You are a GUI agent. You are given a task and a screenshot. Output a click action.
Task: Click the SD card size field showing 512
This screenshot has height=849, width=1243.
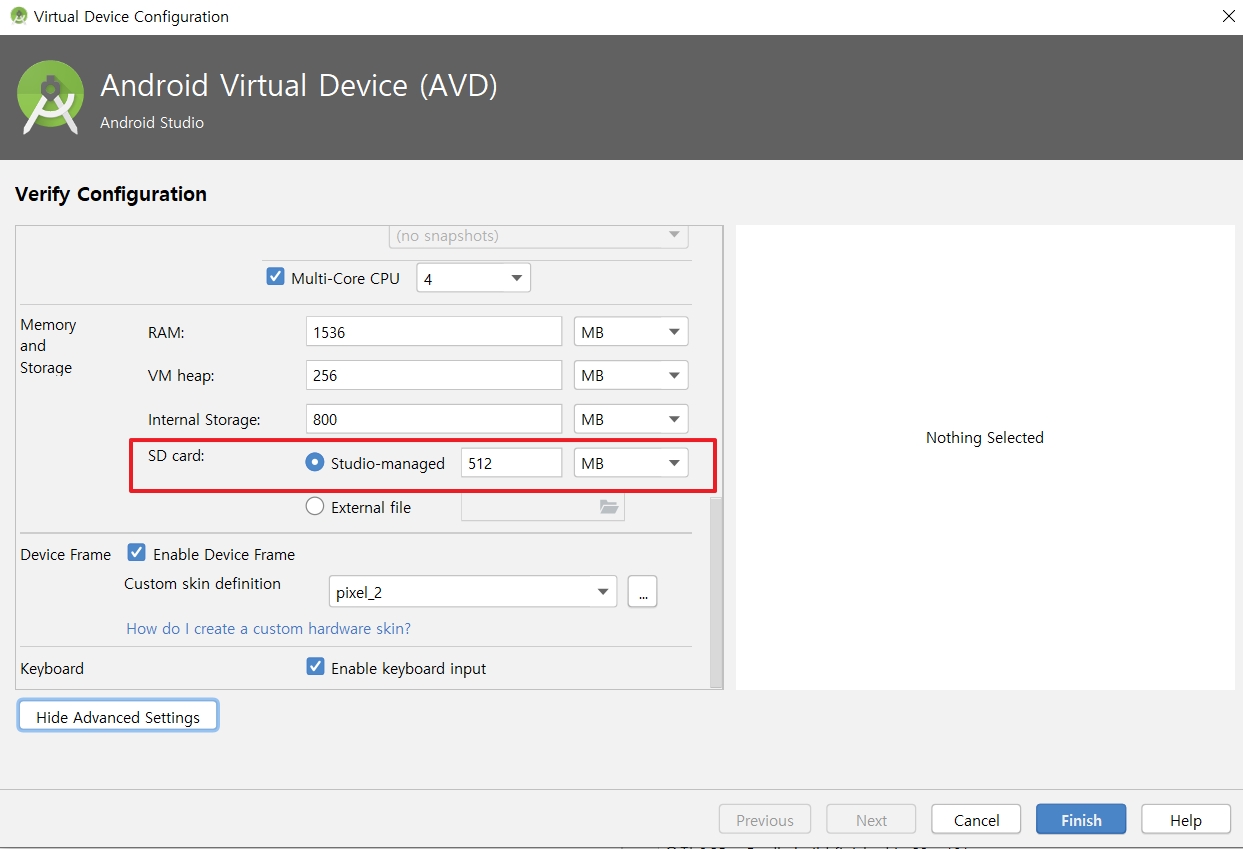tap(511, 463)
